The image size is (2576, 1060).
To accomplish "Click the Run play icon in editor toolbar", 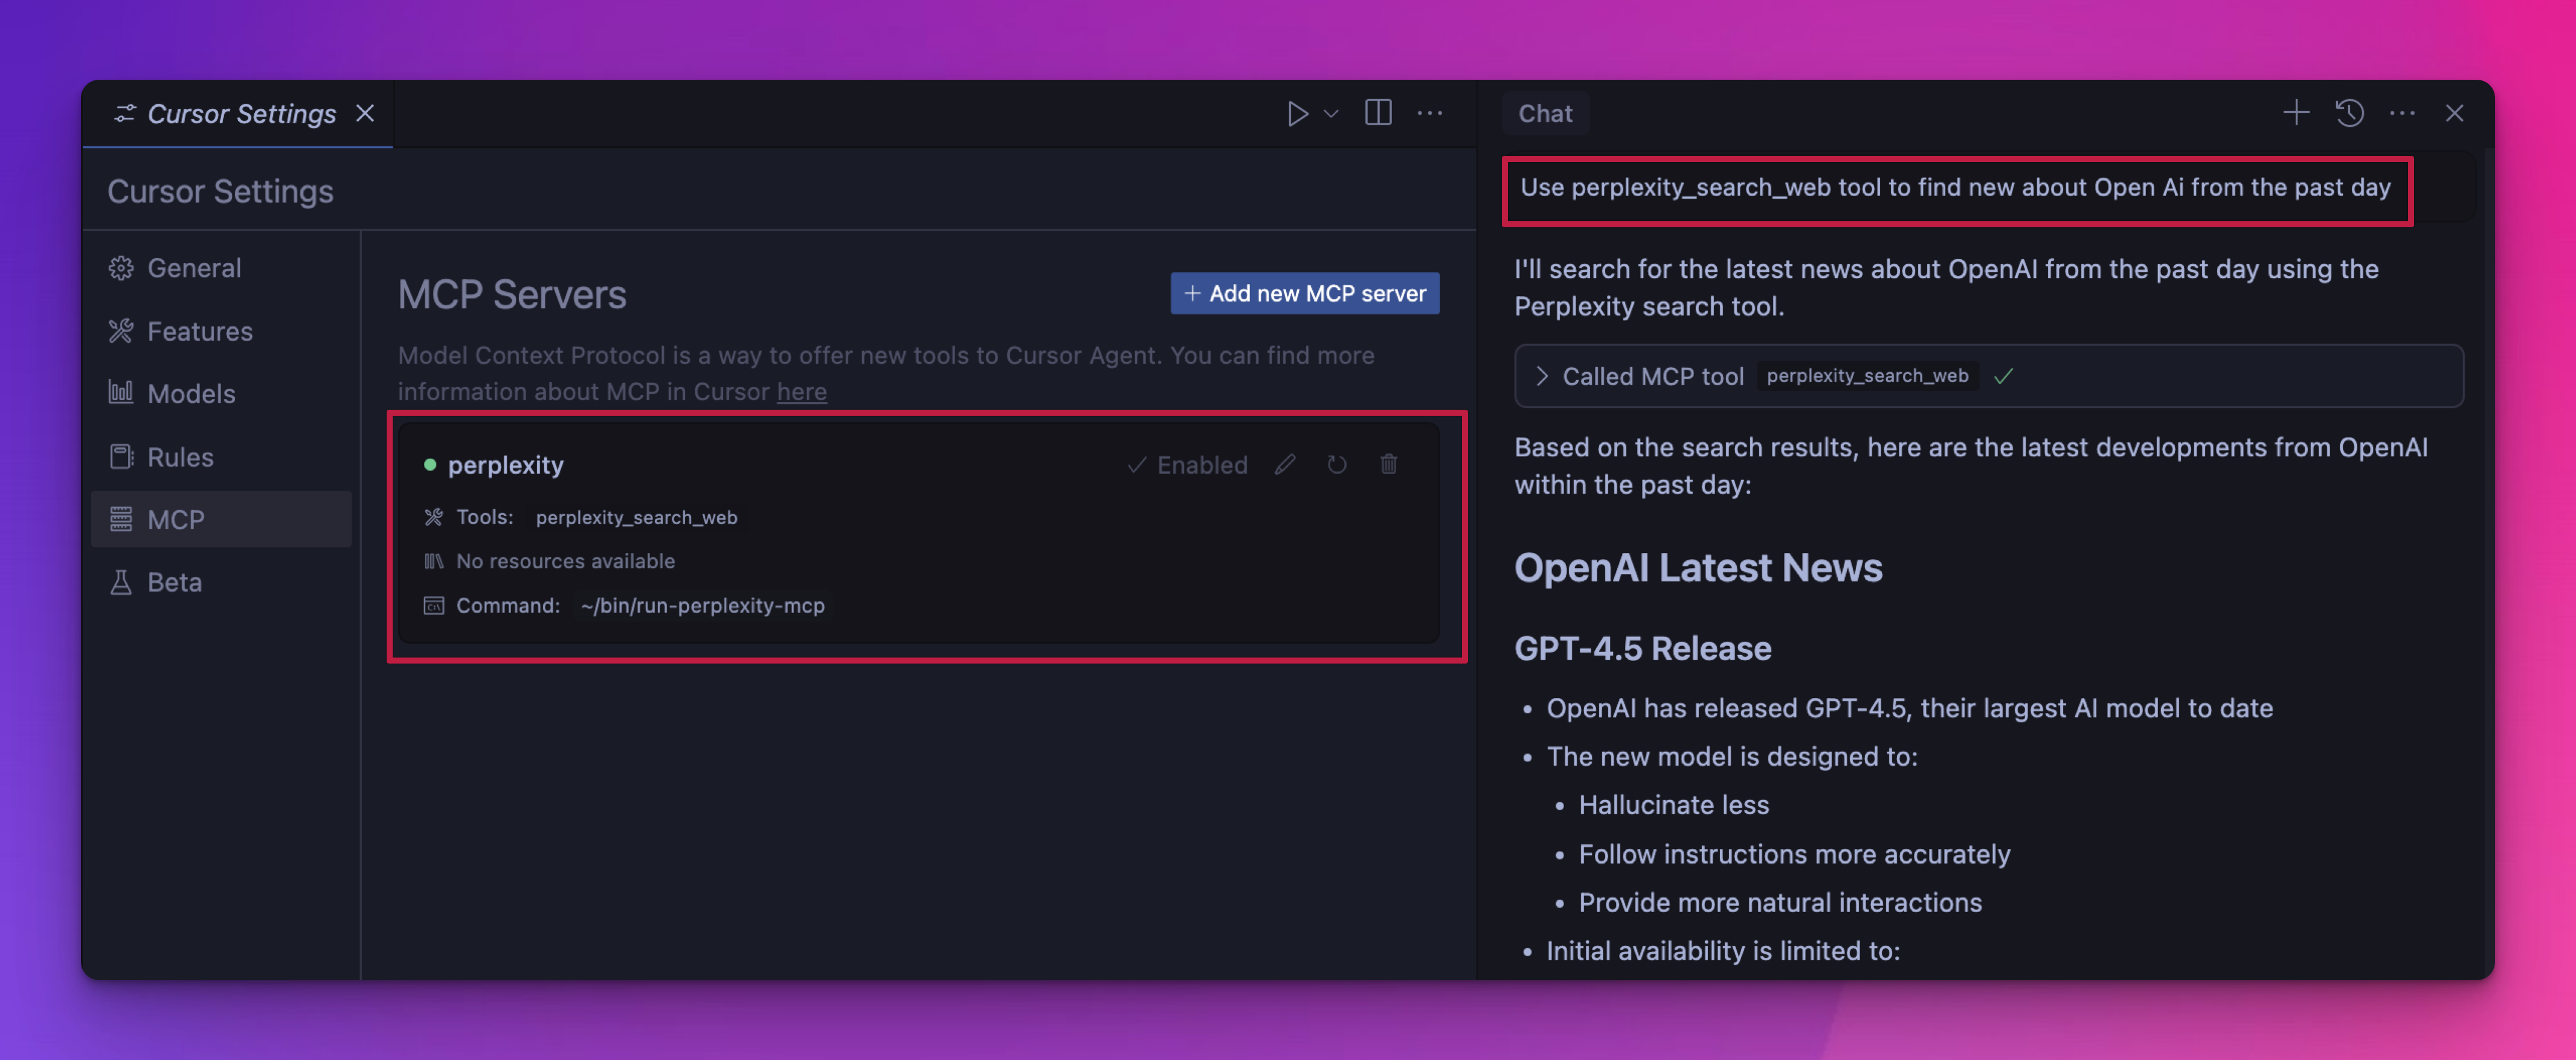I will (x=1297, y=114).
